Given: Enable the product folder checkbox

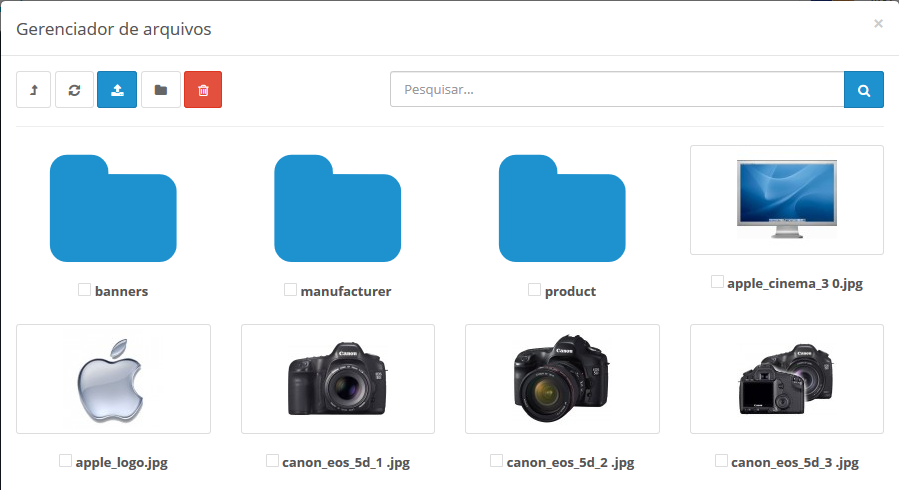Looking at the screenshot, I should [x=535, y=290].
